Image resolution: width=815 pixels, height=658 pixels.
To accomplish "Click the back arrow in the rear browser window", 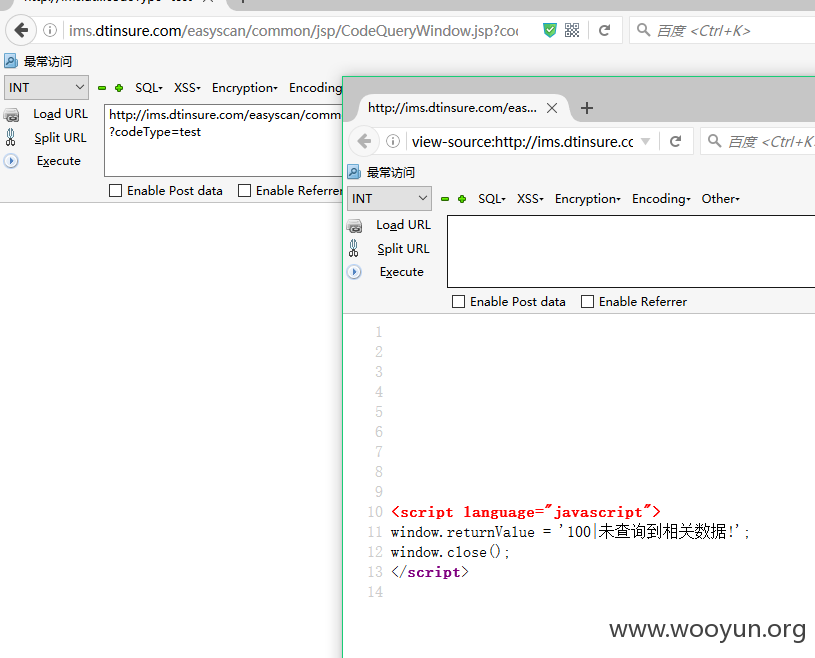I will tap(21, 31).
